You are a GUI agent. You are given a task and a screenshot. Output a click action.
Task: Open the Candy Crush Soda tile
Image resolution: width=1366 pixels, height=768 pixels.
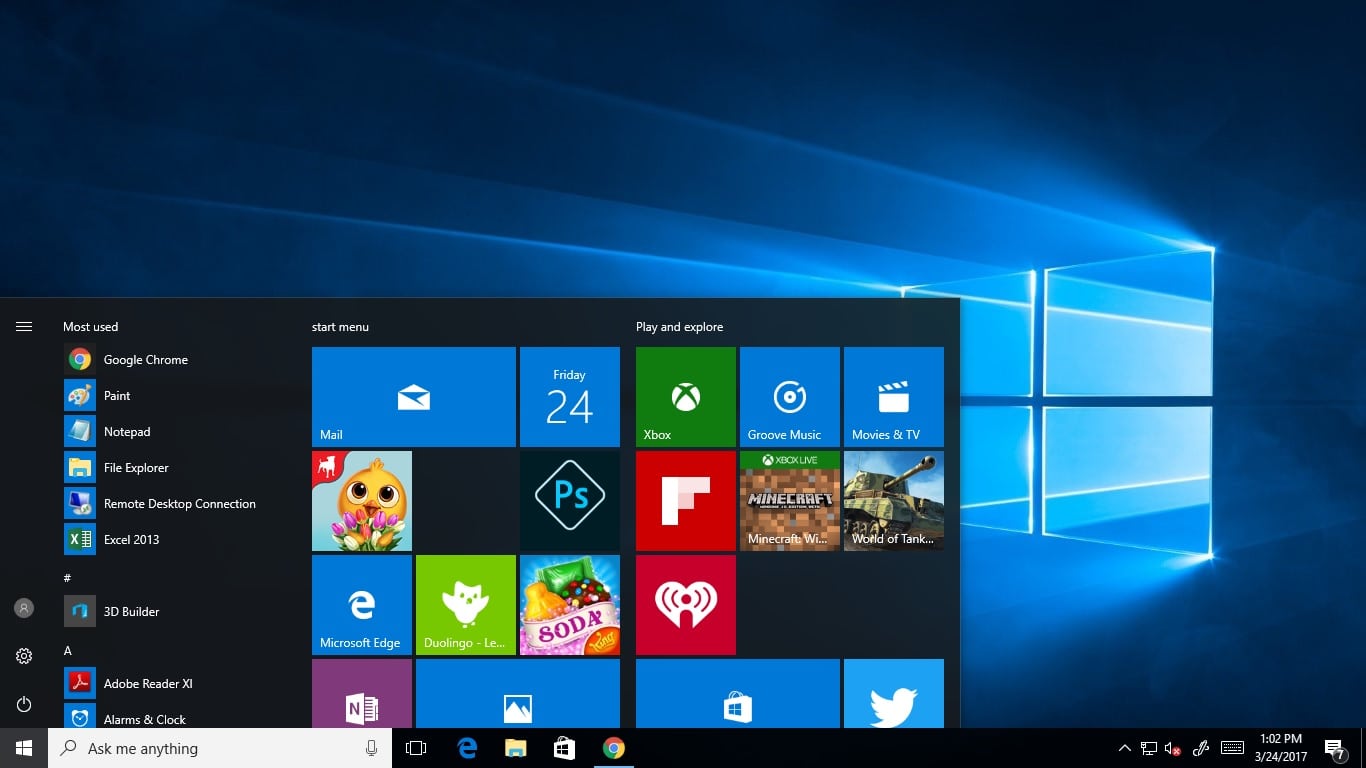[x=570, y=605]
